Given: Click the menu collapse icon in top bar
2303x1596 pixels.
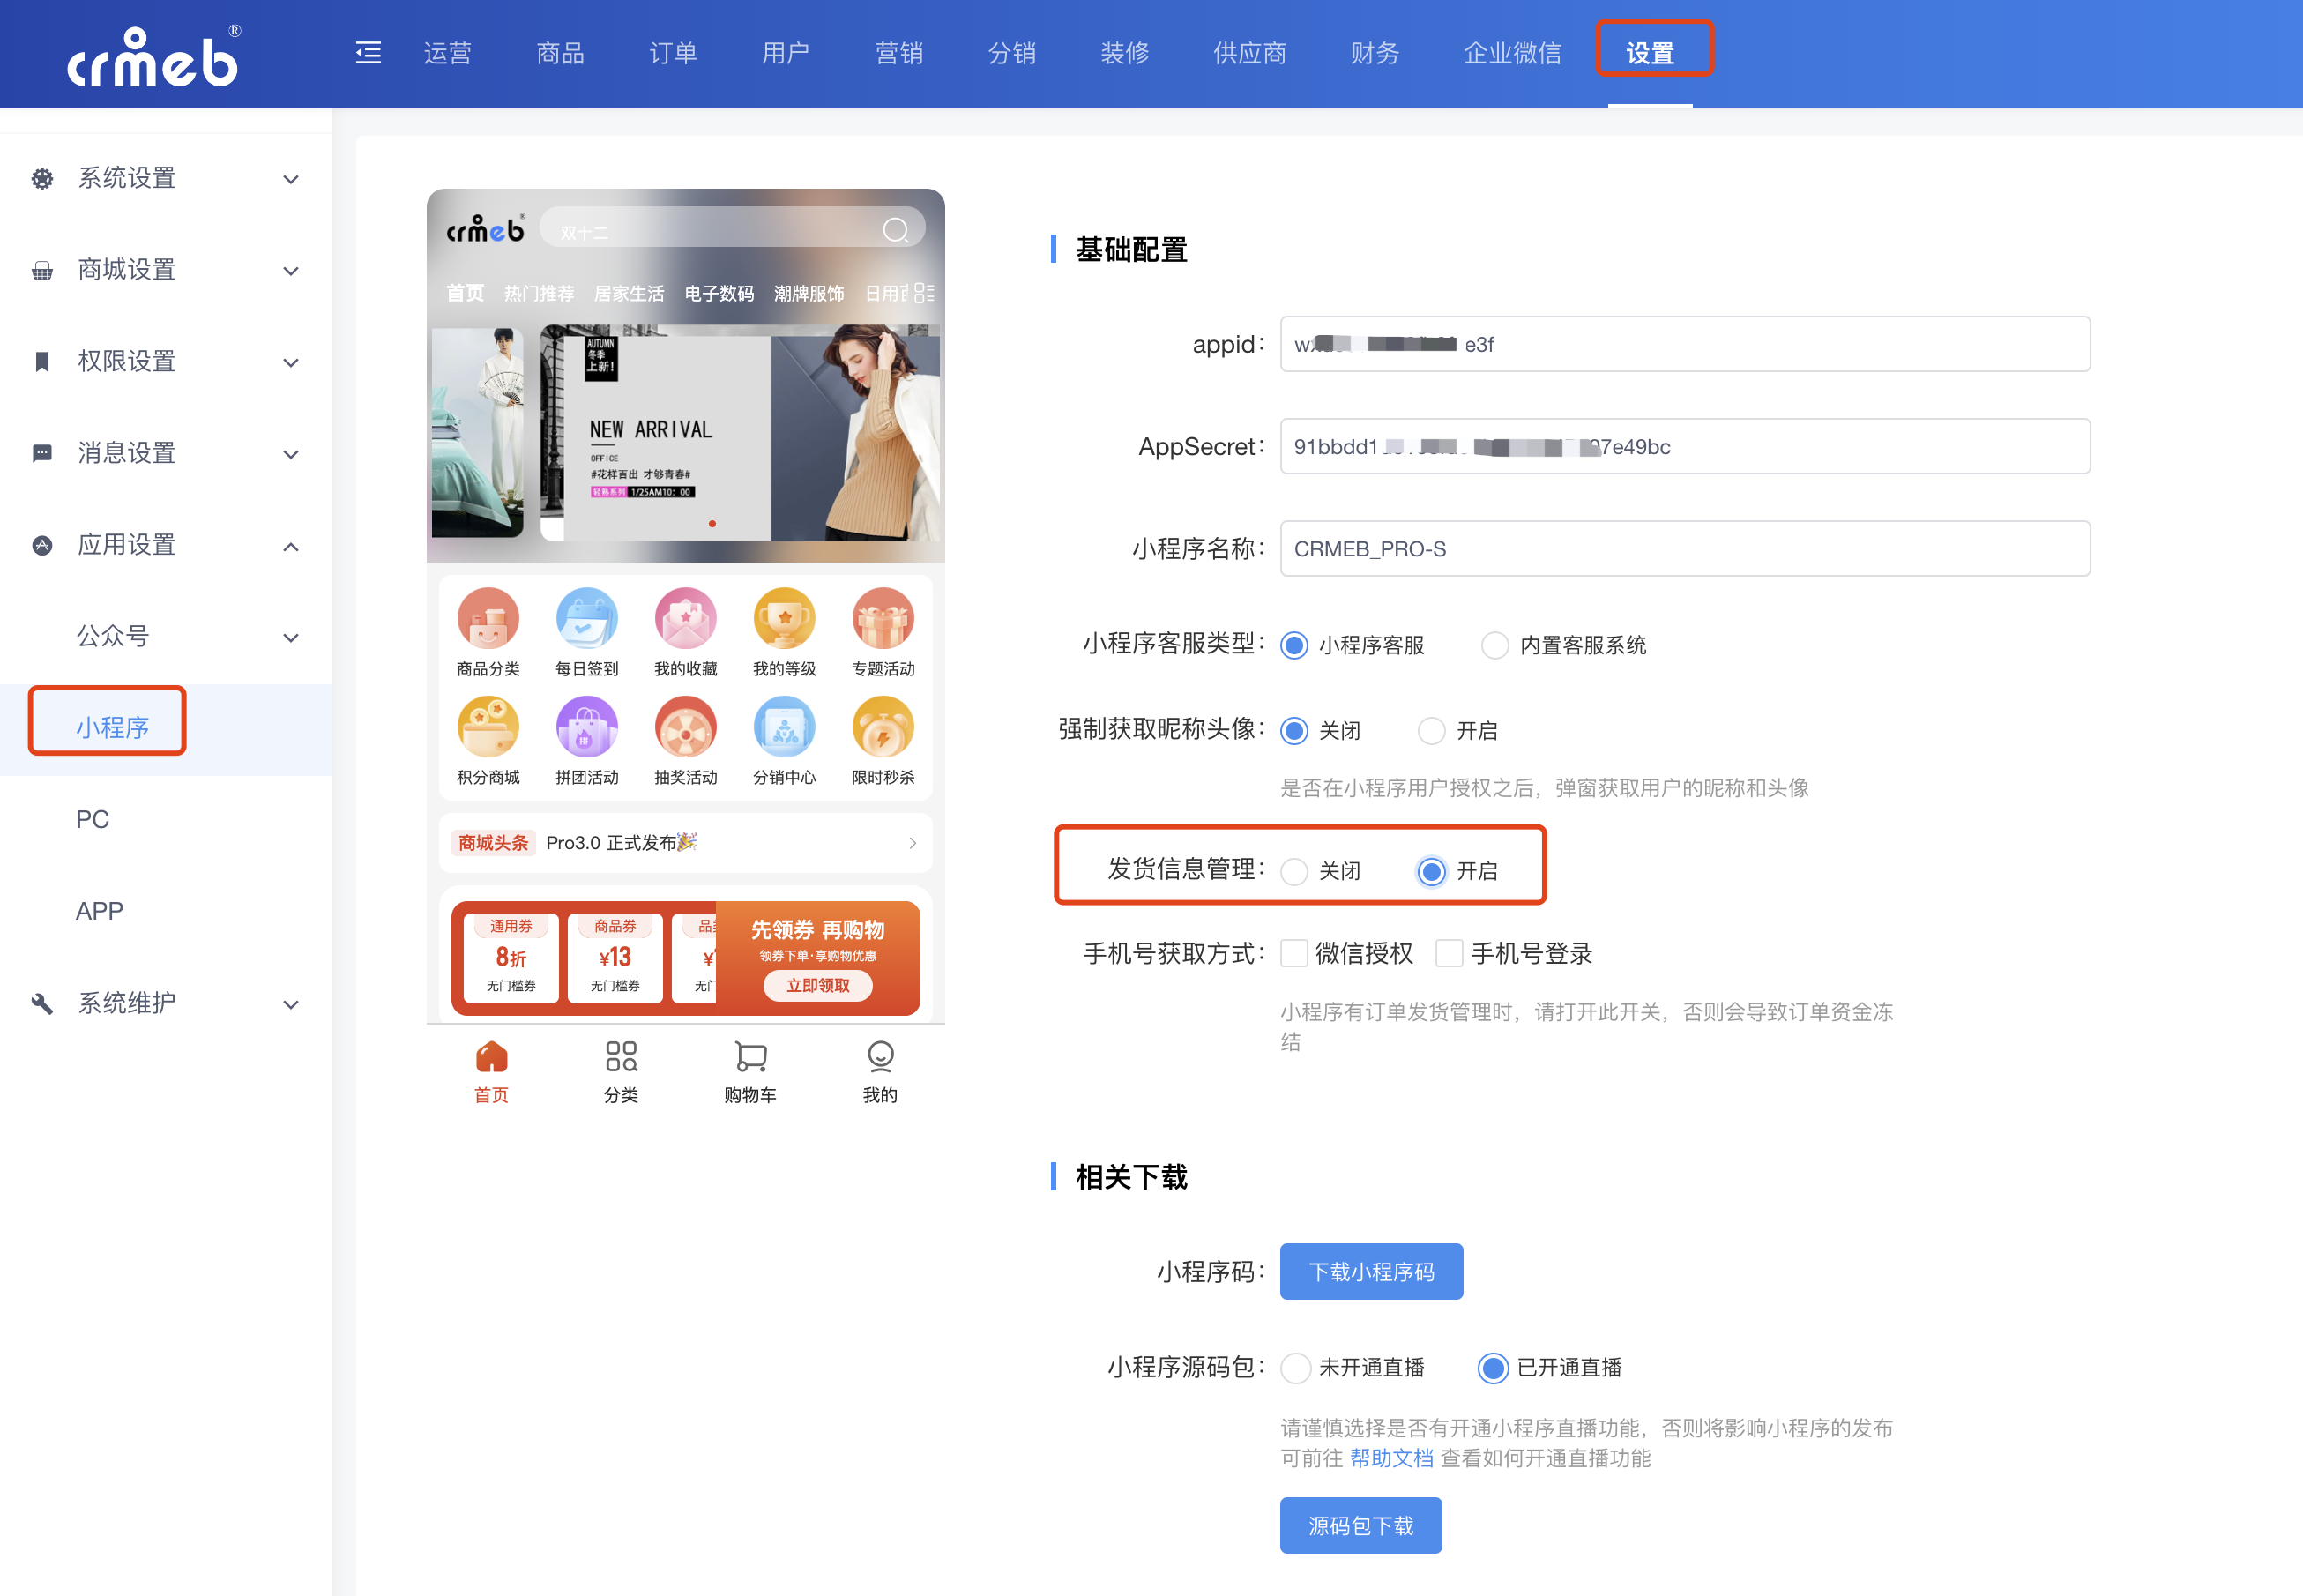Looking at the screenshot, I should point(368,53).
